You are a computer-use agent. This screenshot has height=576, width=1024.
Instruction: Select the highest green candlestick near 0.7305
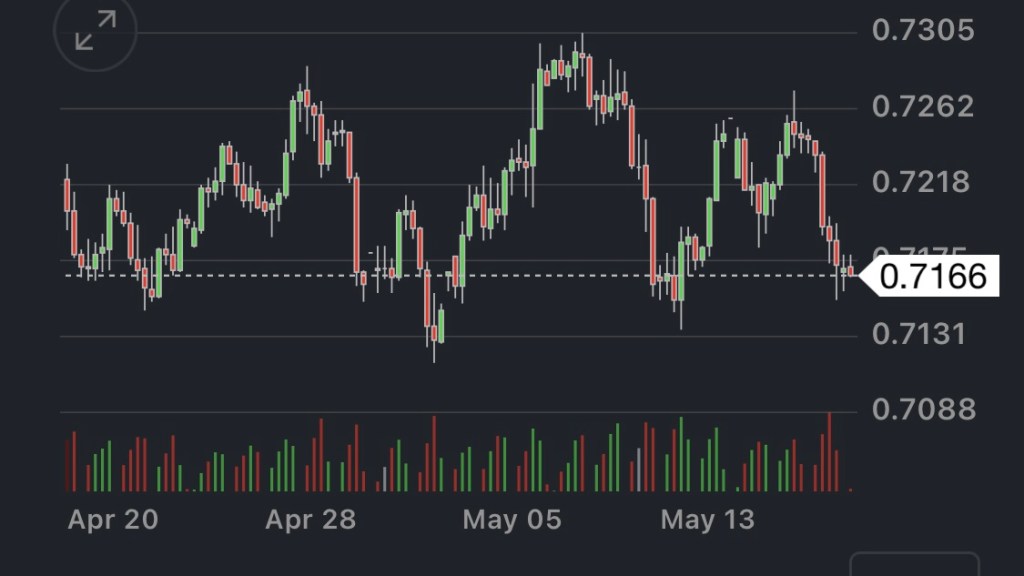[577, 58]
